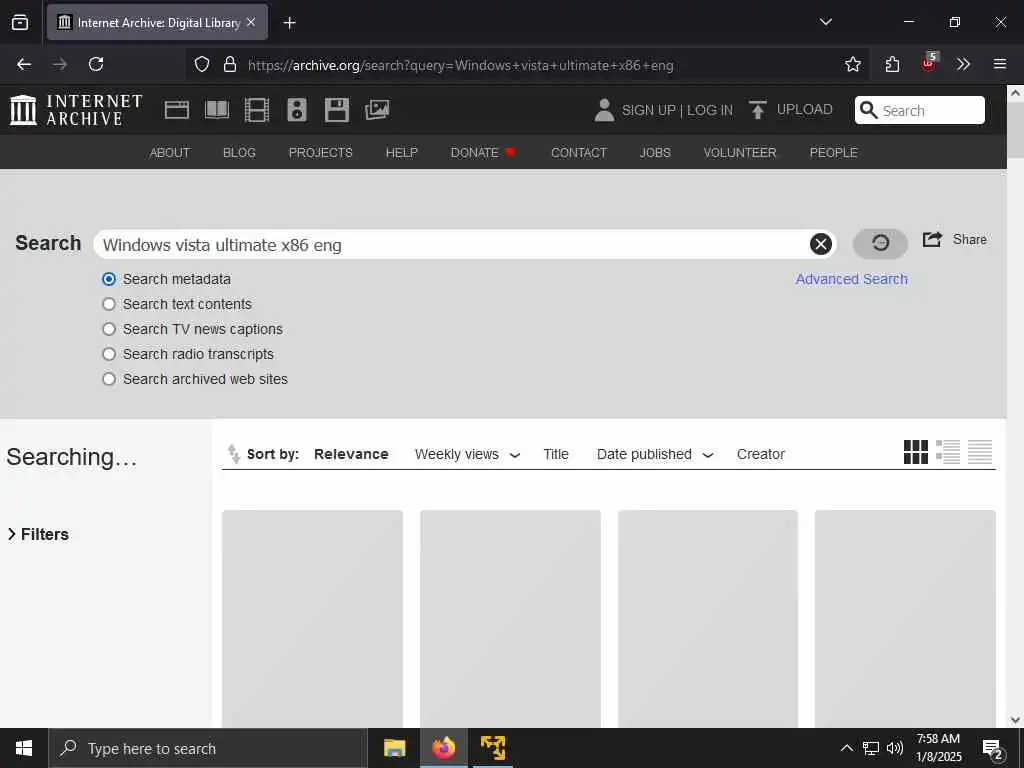Select Search archived web sites option
The height and width of the screenshot is (768, 1024).
(109, 379)
